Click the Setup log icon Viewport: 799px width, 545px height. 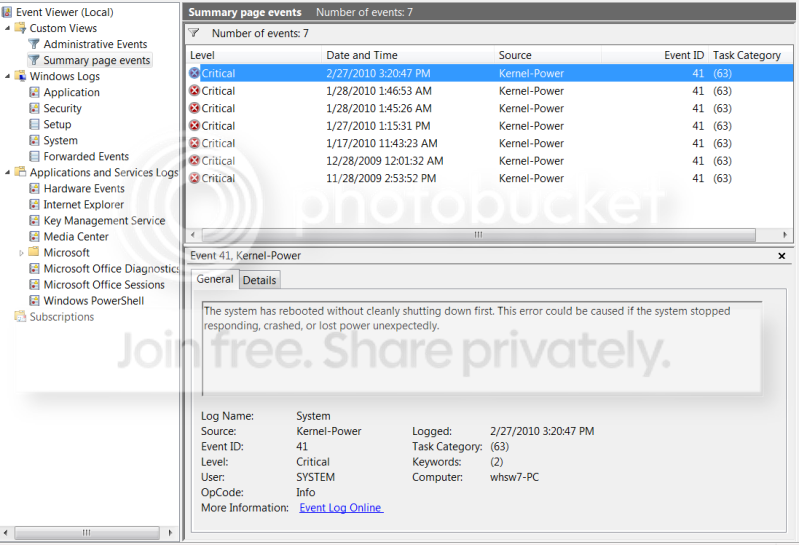click(34, 124)
